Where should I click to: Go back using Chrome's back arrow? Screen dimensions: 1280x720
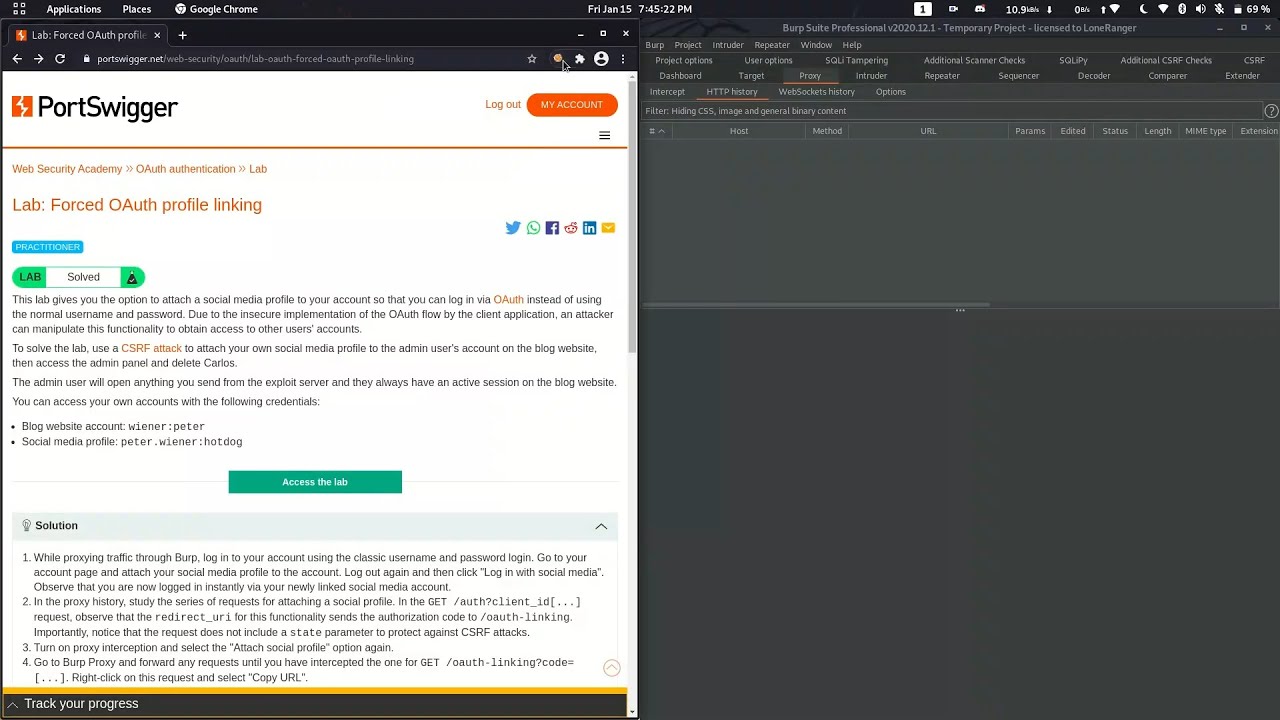click(x=17, y=59)
